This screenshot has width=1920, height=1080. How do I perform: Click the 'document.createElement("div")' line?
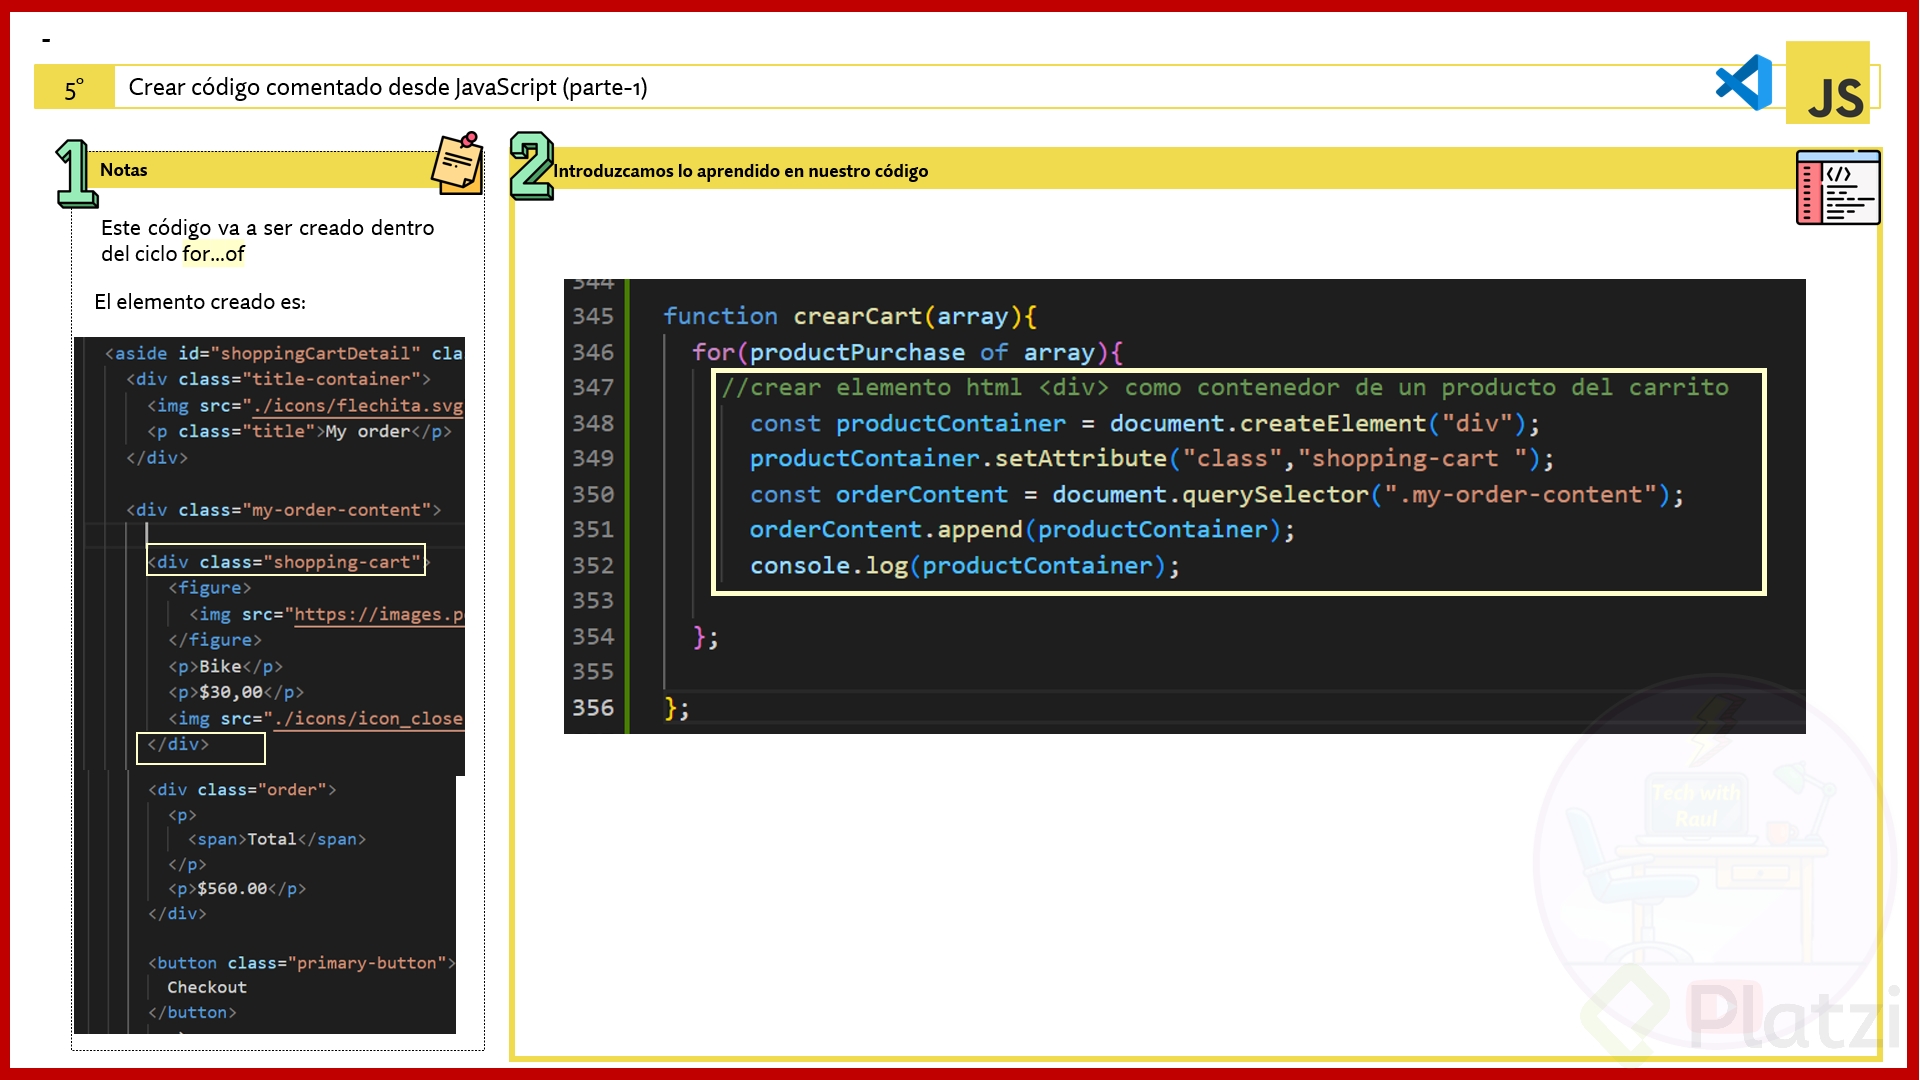tap(1145, 423)
